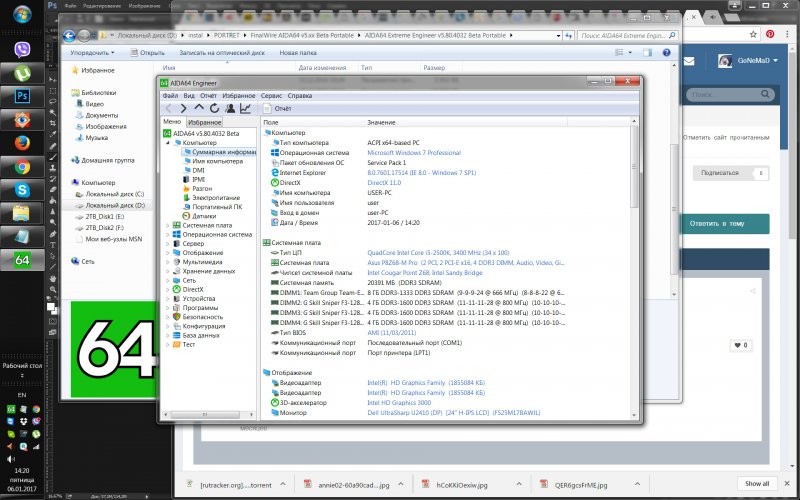The image size is (800, 500).
Task: Collapse the Компьютер tree node
Action: [x=167, y=143]
